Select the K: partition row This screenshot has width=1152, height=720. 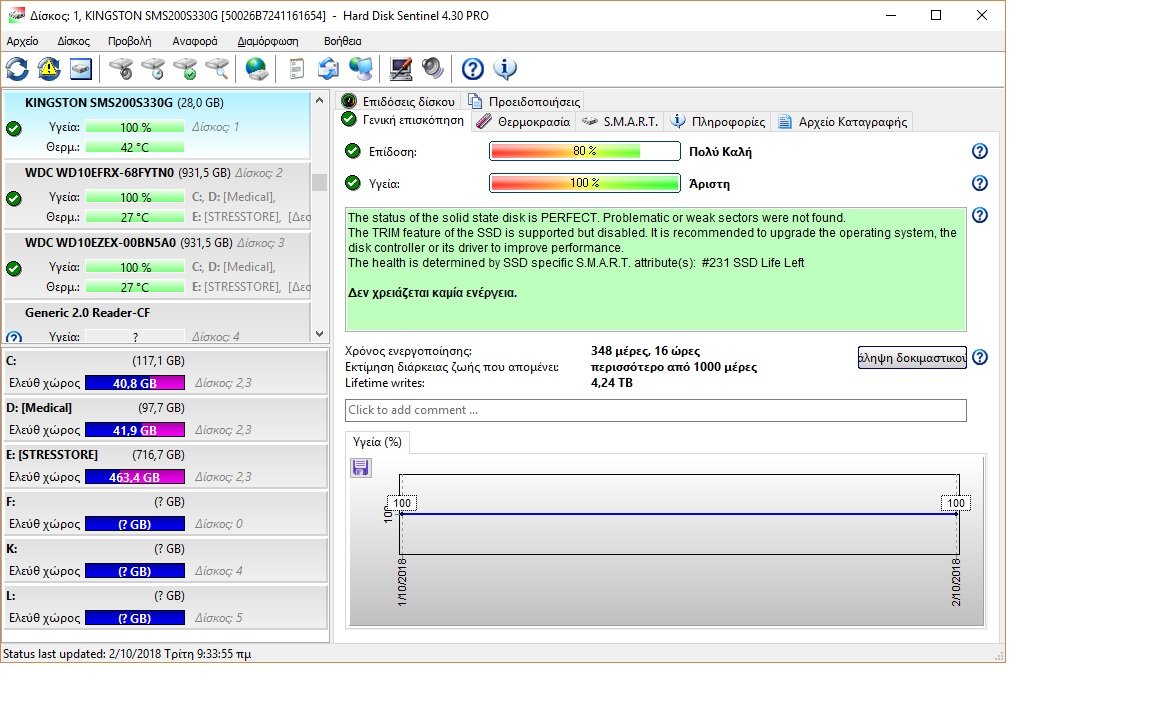point(165,560)
